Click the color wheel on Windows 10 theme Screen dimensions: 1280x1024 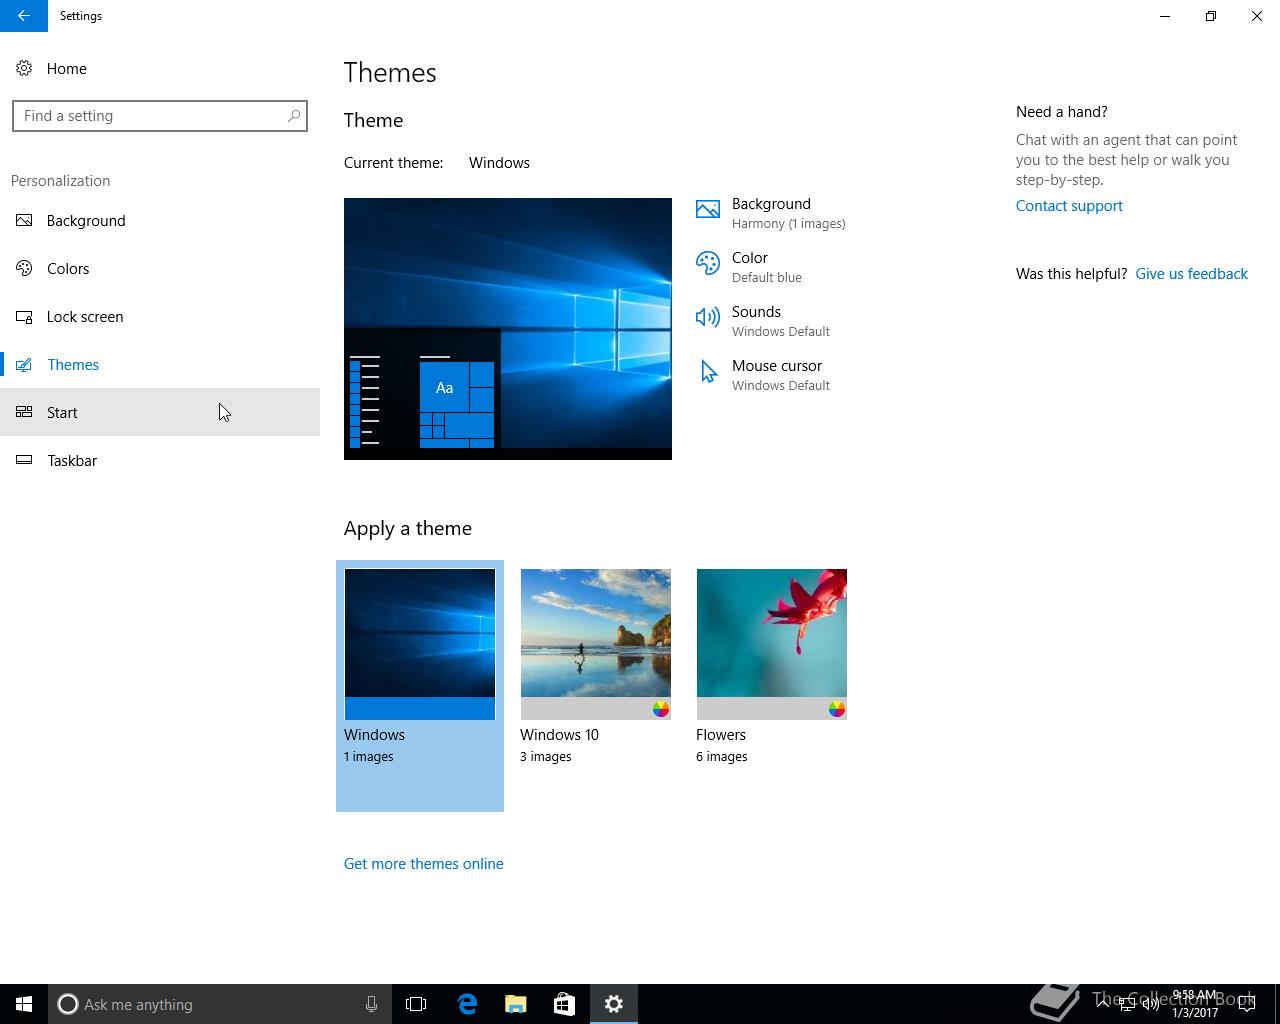point(661,709)
